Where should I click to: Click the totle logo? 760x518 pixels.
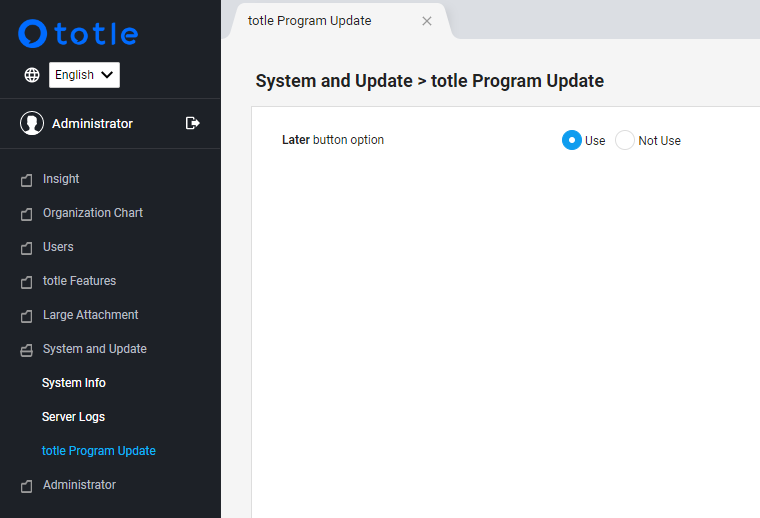pos(78,33)
